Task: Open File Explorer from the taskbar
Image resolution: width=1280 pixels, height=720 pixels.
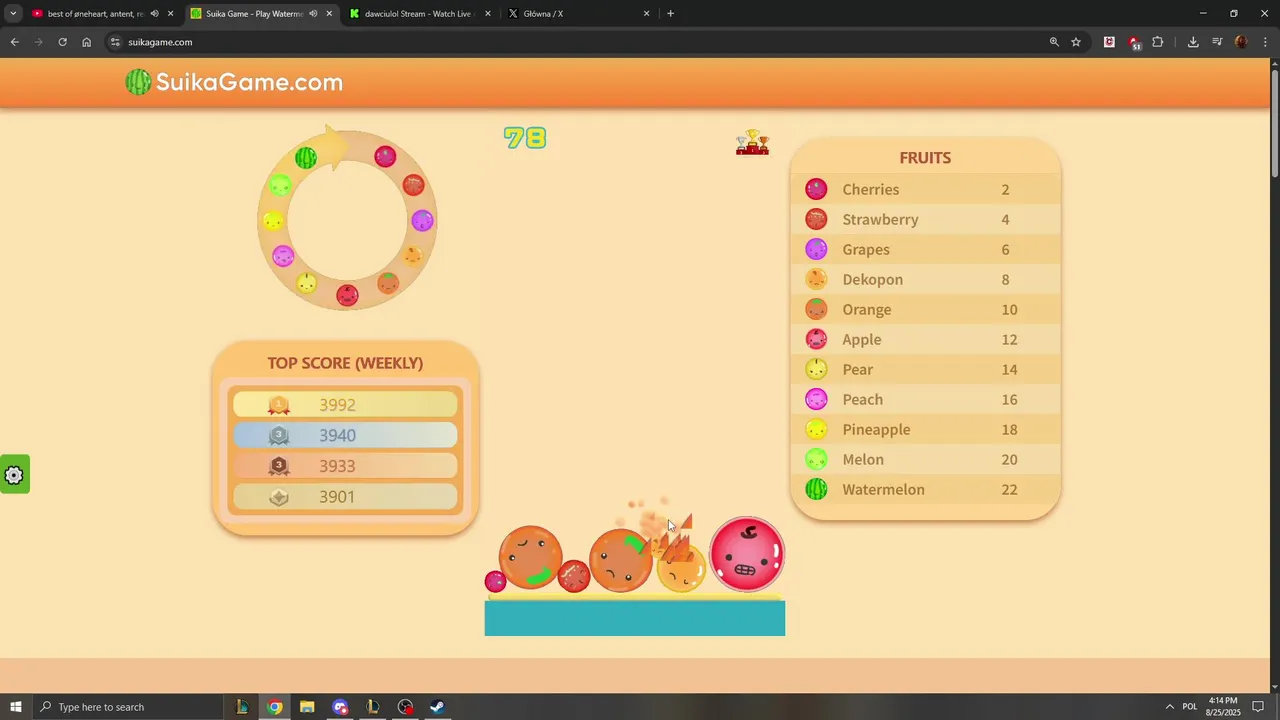Action: [x=307, y=707]
